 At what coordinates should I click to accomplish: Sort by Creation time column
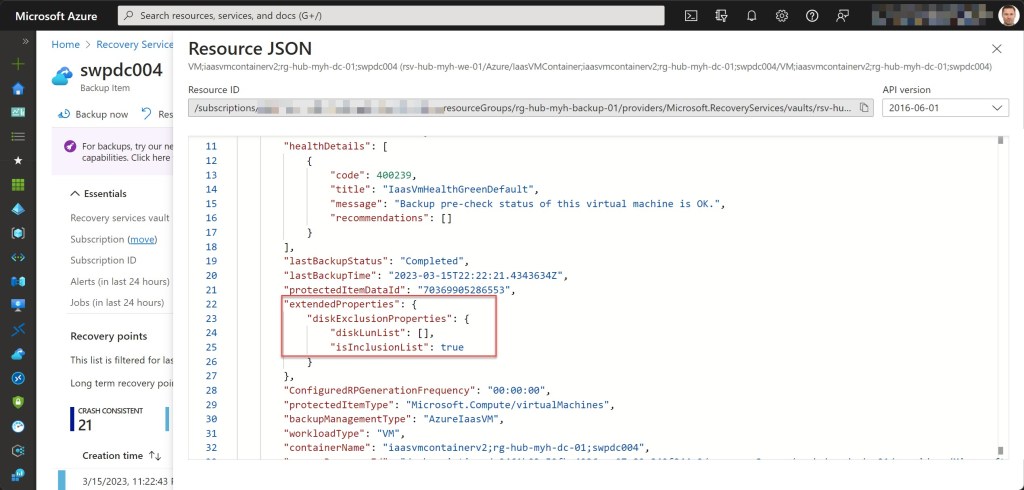click(x=155, y=455)
